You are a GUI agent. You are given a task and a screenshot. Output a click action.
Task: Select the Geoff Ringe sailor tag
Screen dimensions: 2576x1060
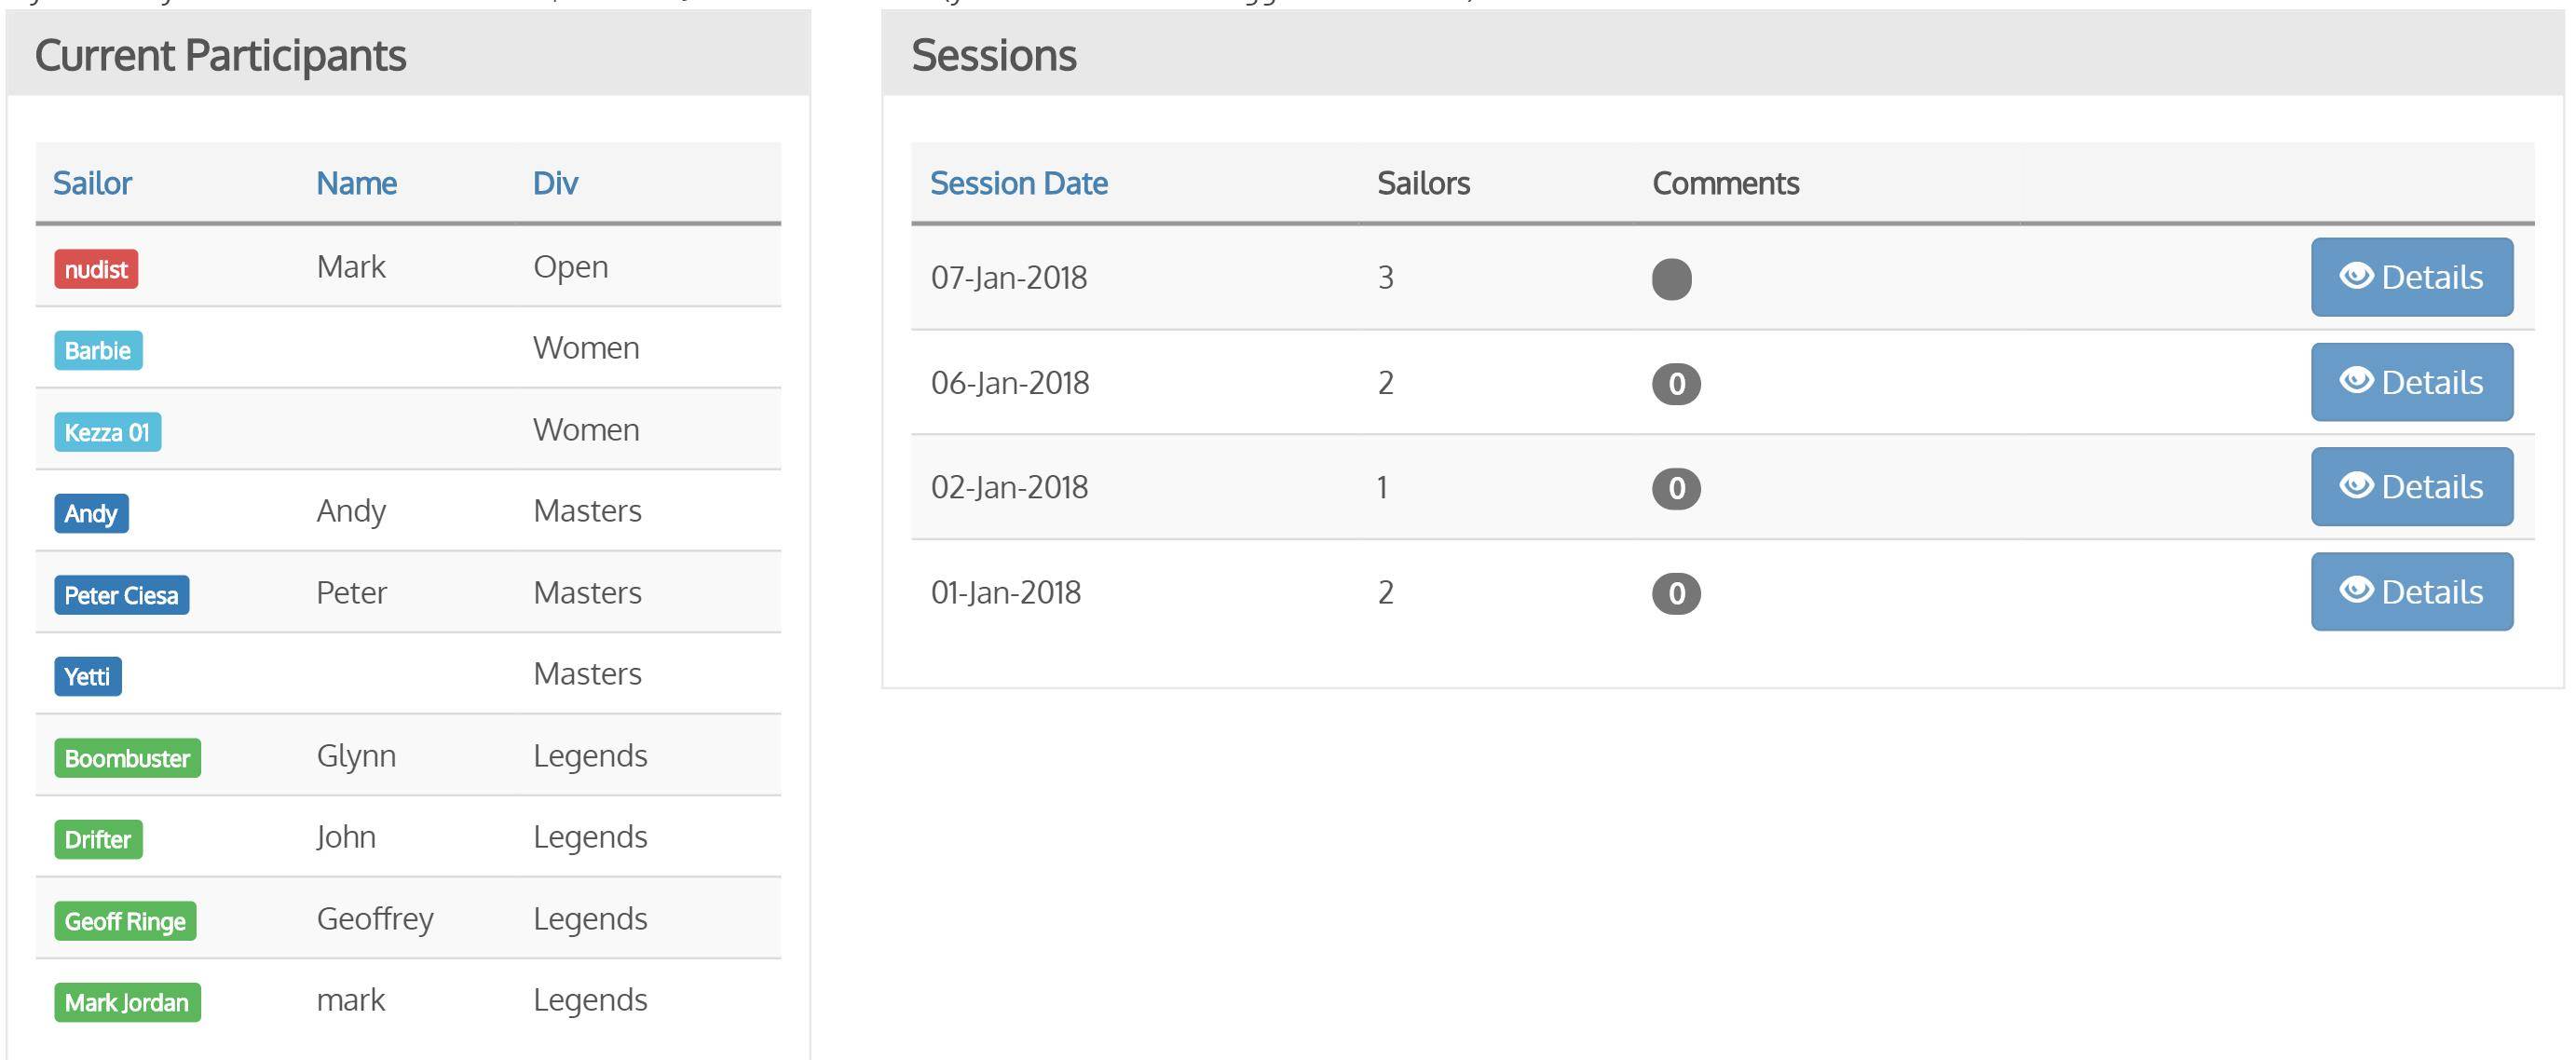(x=125, y=921)
